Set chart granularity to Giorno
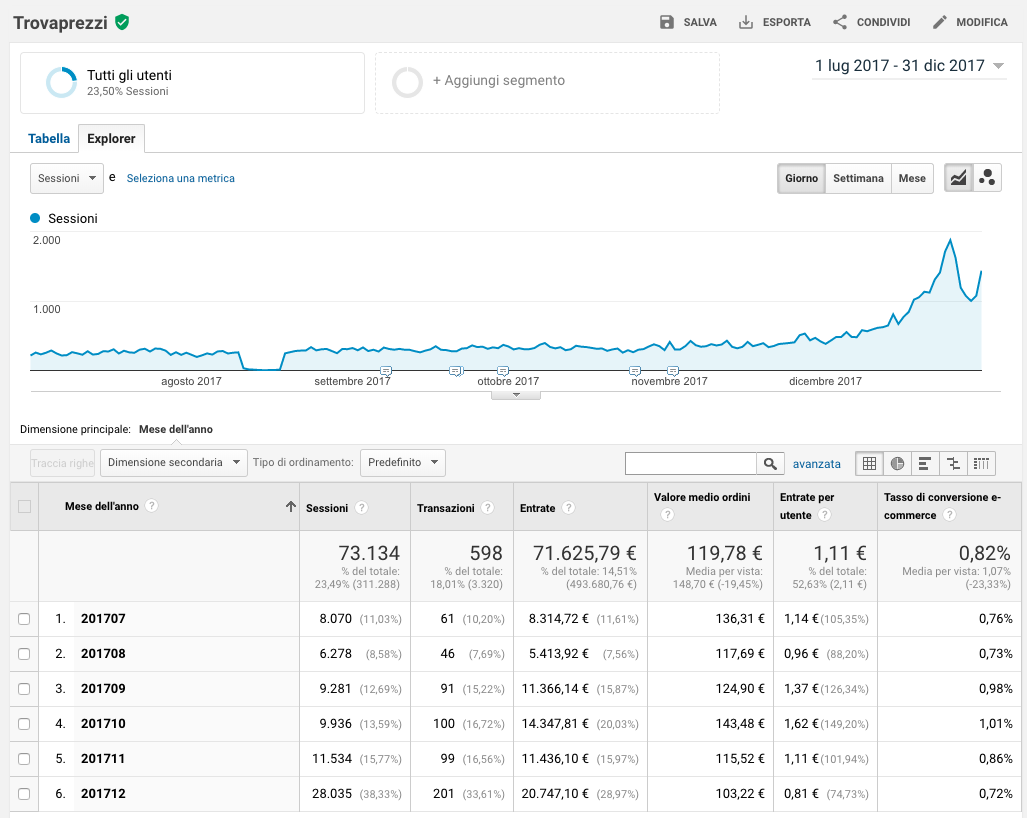The height and width of the screenshot is (818, 1027). point(802,178)
